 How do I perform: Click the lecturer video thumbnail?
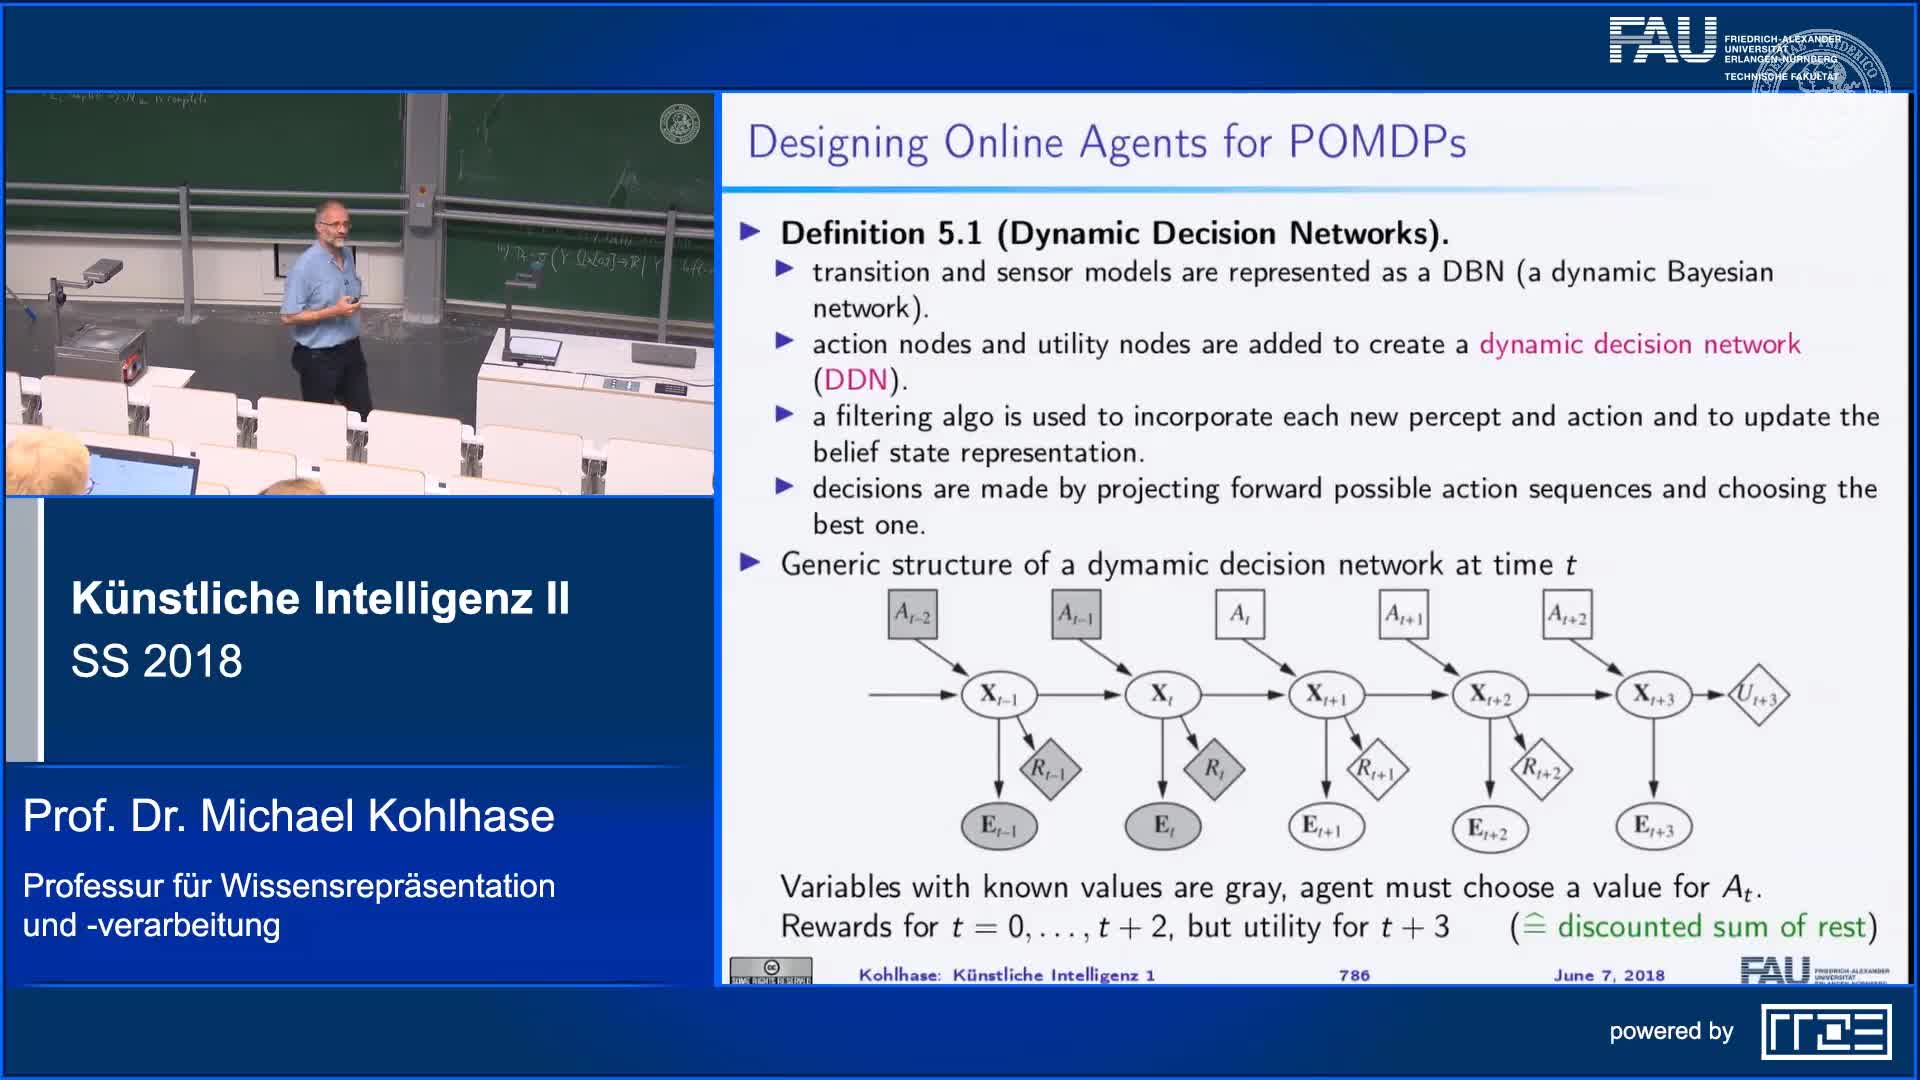tap(360, 295)
